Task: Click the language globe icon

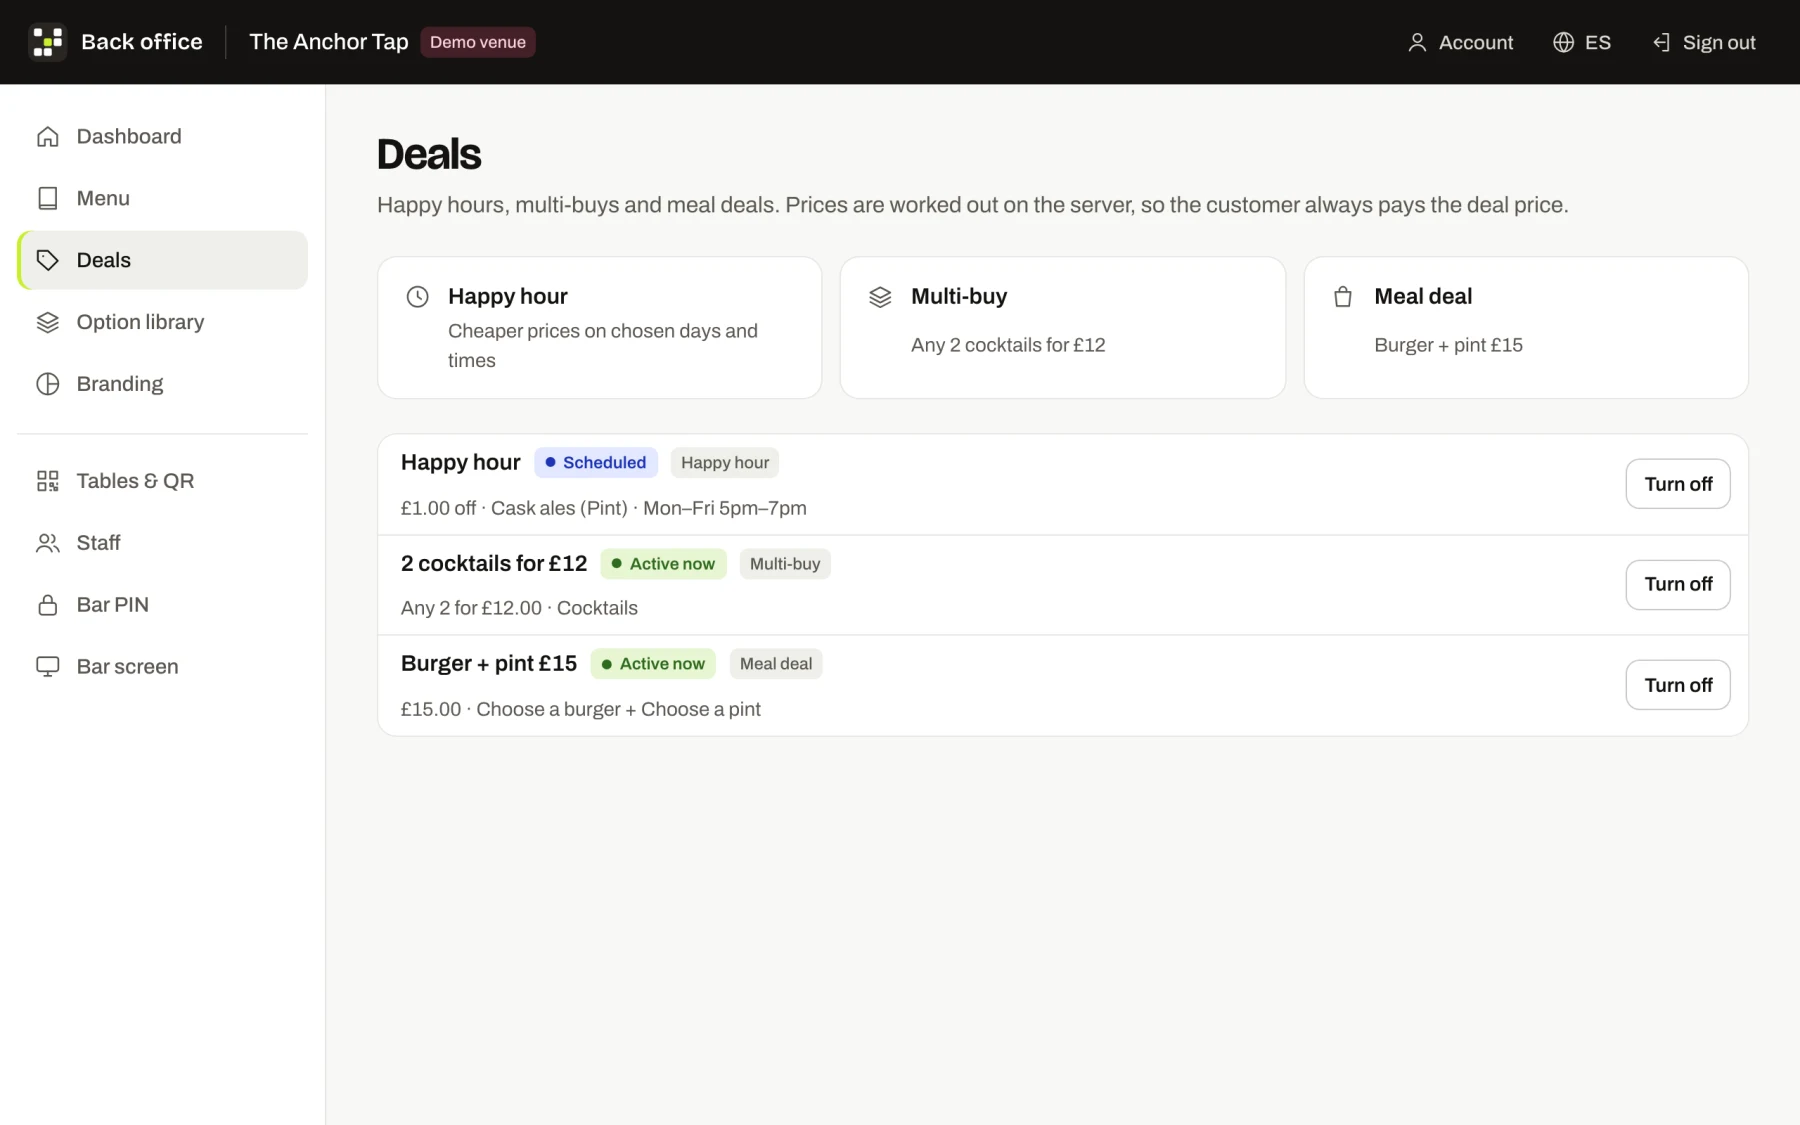Action: pos(1563,43)
